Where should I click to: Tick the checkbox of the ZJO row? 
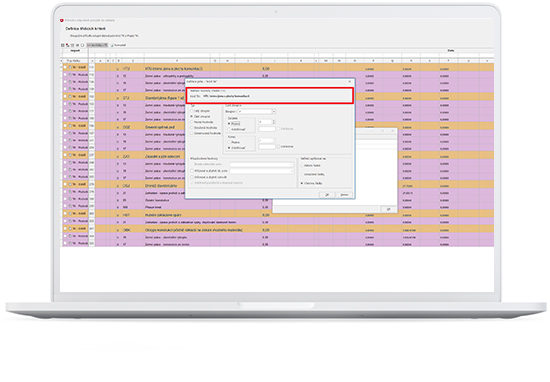65,155
